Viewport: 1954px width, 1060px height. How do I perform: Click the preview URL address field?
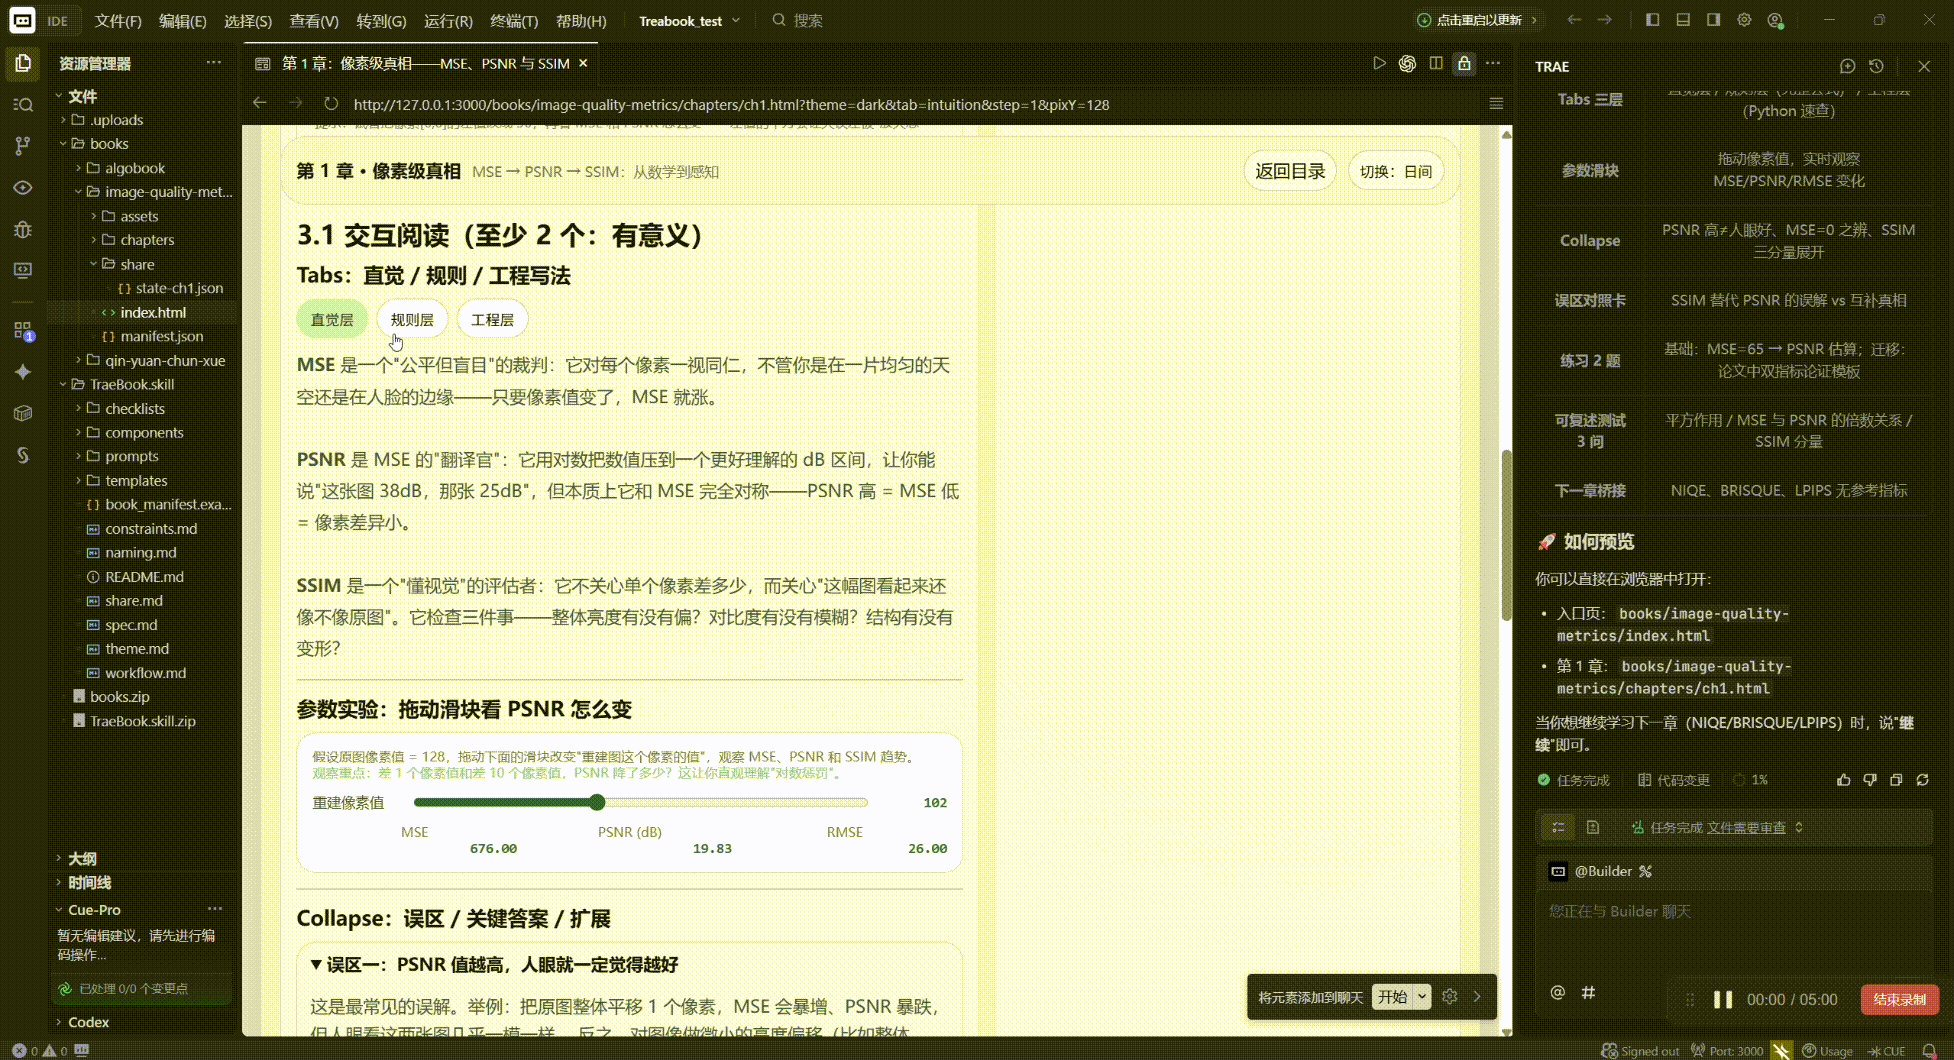(x=731, y=104)
